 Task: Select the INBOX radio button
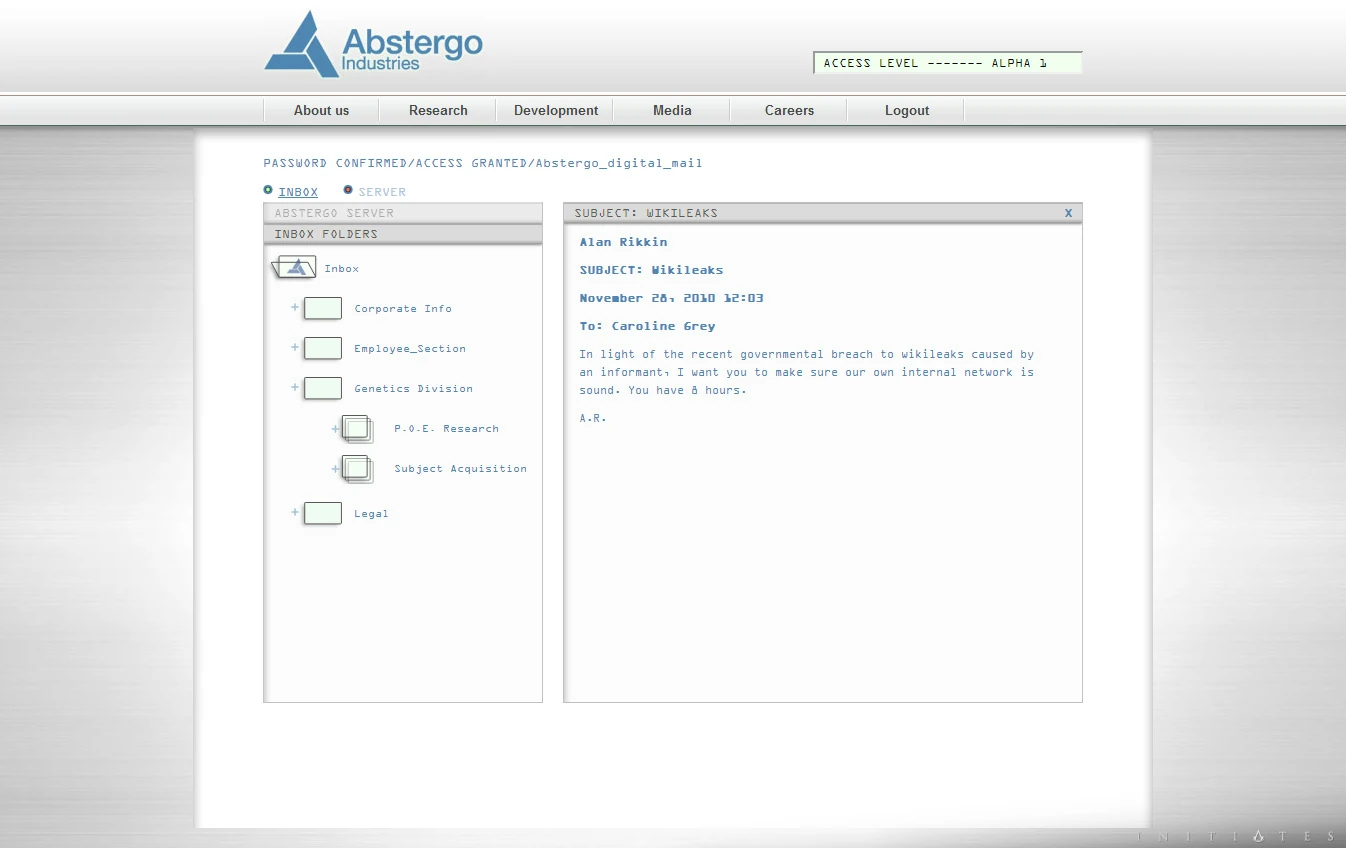click(x=268, y=190)
